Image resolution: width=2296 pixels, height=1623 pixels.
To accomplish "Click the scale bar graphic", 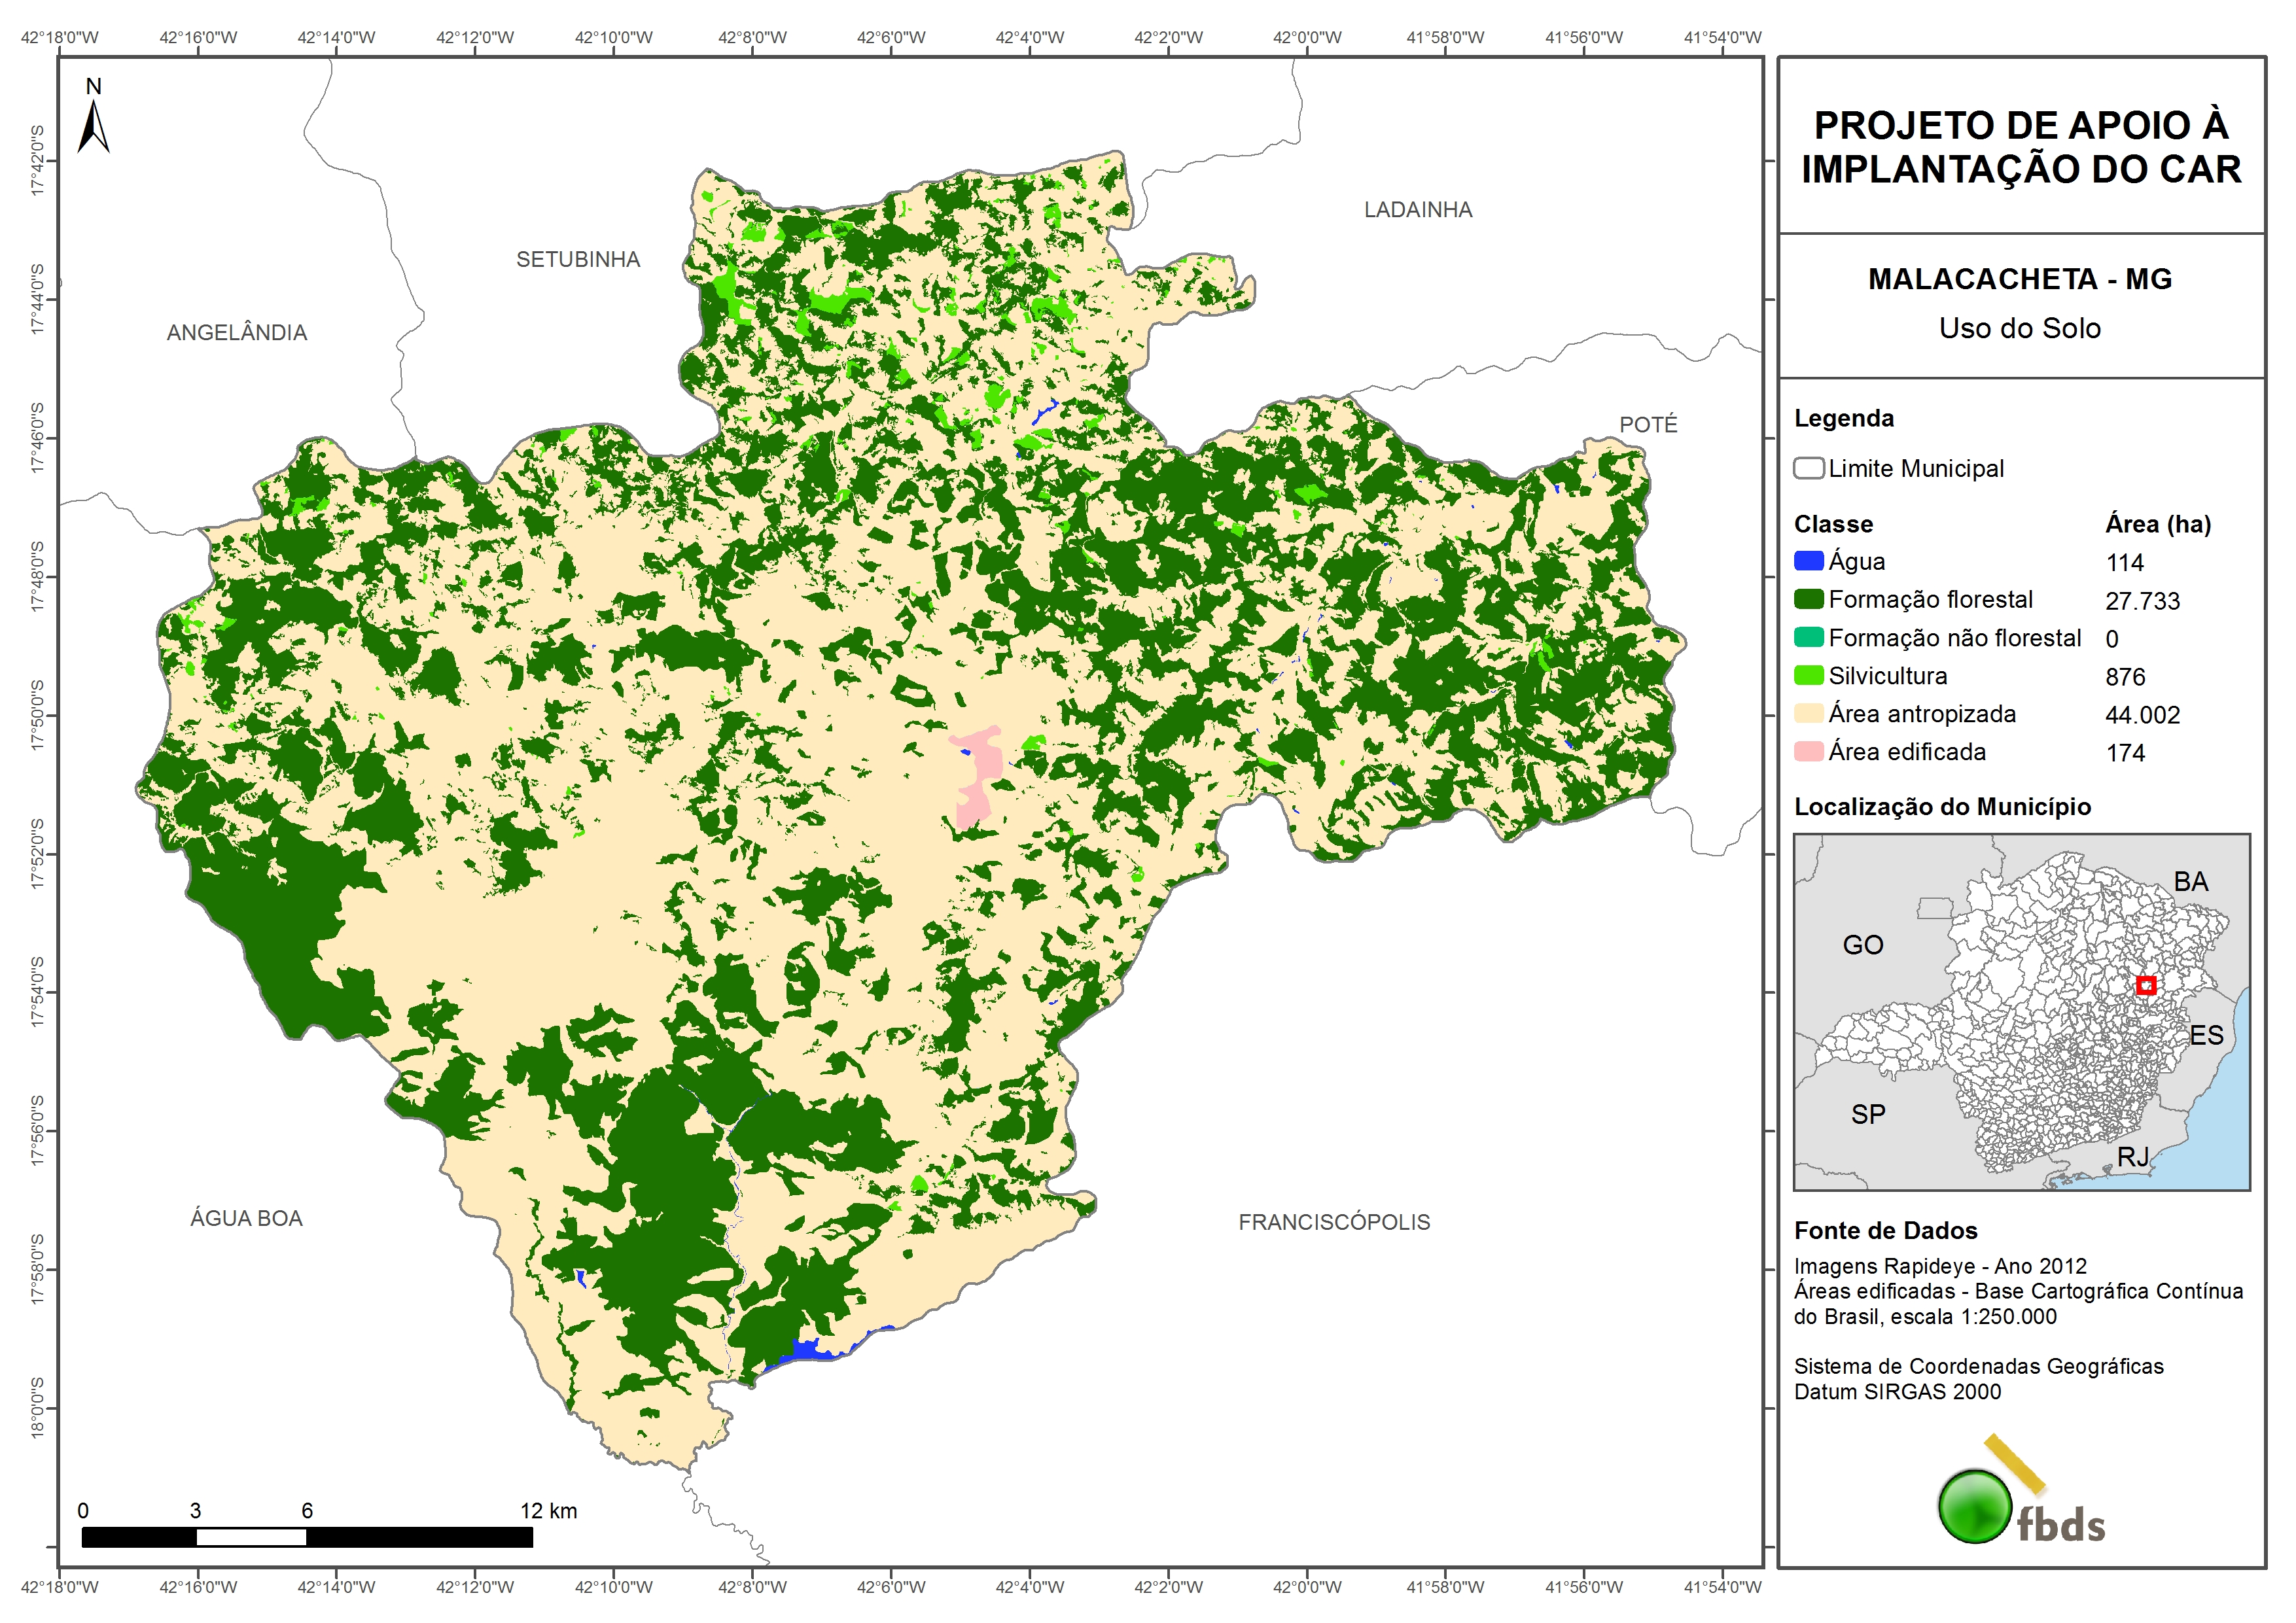I will click(x=306, y=1537).
